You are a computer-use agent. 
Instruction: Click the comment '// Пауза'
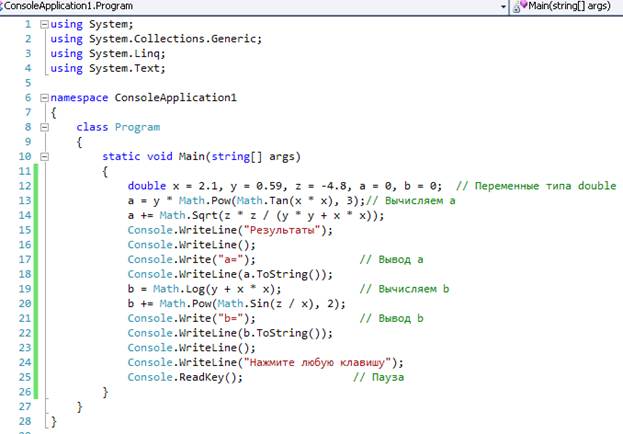378,377
